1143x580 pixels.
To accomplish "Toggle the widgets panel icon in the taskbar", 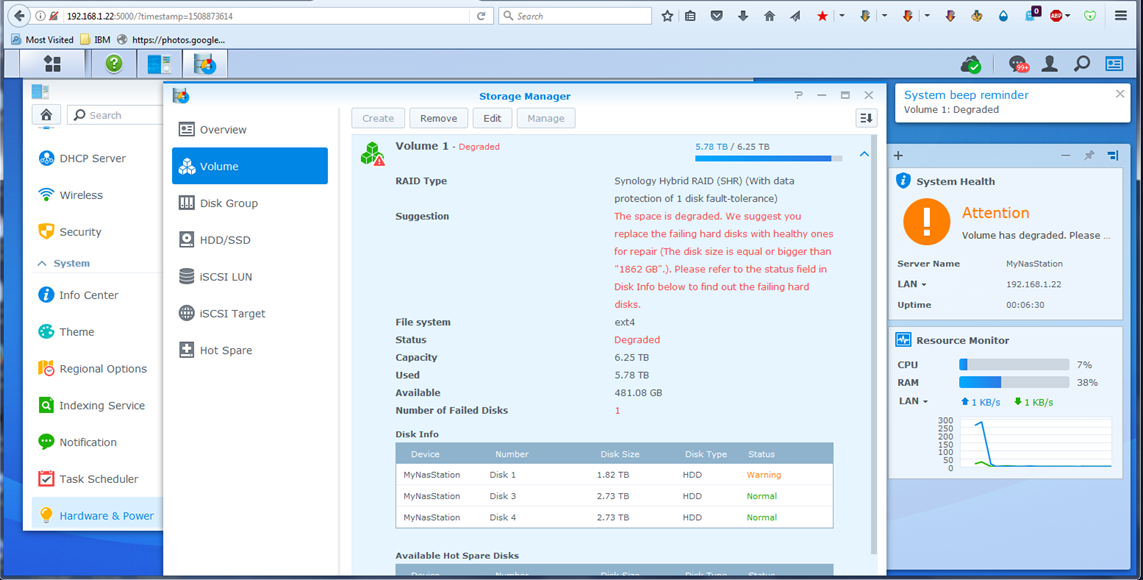I will pos(1114,64).
